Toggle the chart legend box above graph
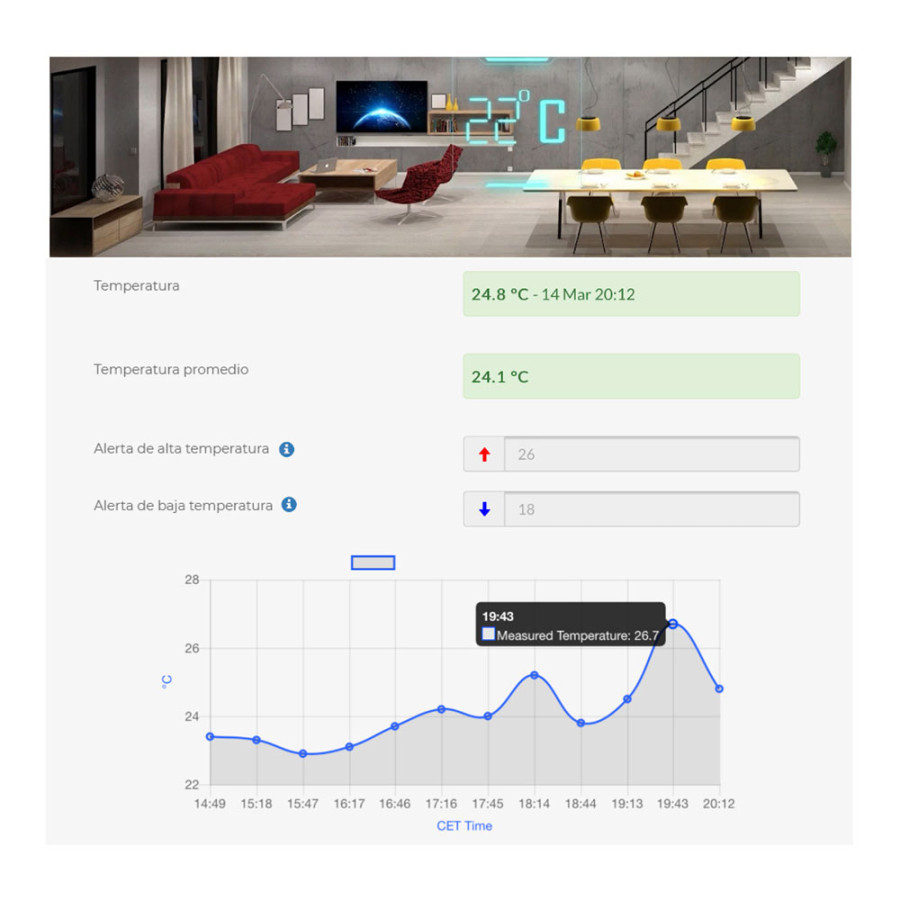This screenshot has height=900, width=900. [373, 563]
